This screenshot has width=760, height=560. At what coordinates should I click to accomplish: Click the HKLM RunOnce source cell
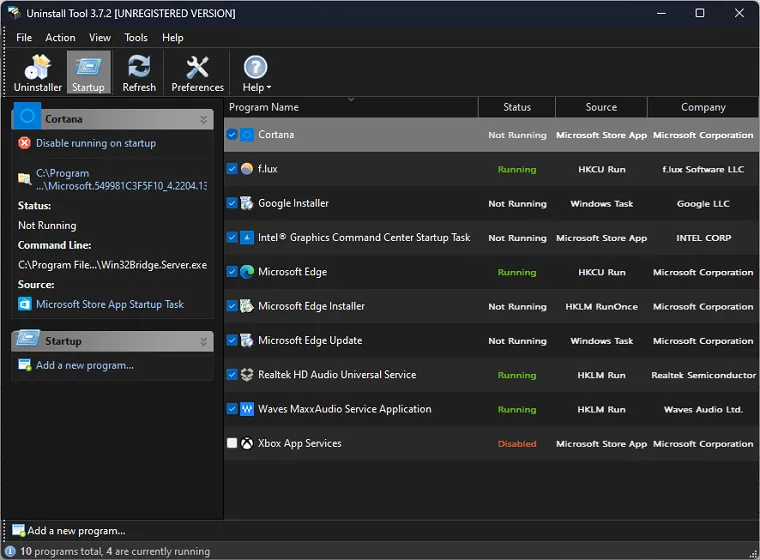coord(602,306)
